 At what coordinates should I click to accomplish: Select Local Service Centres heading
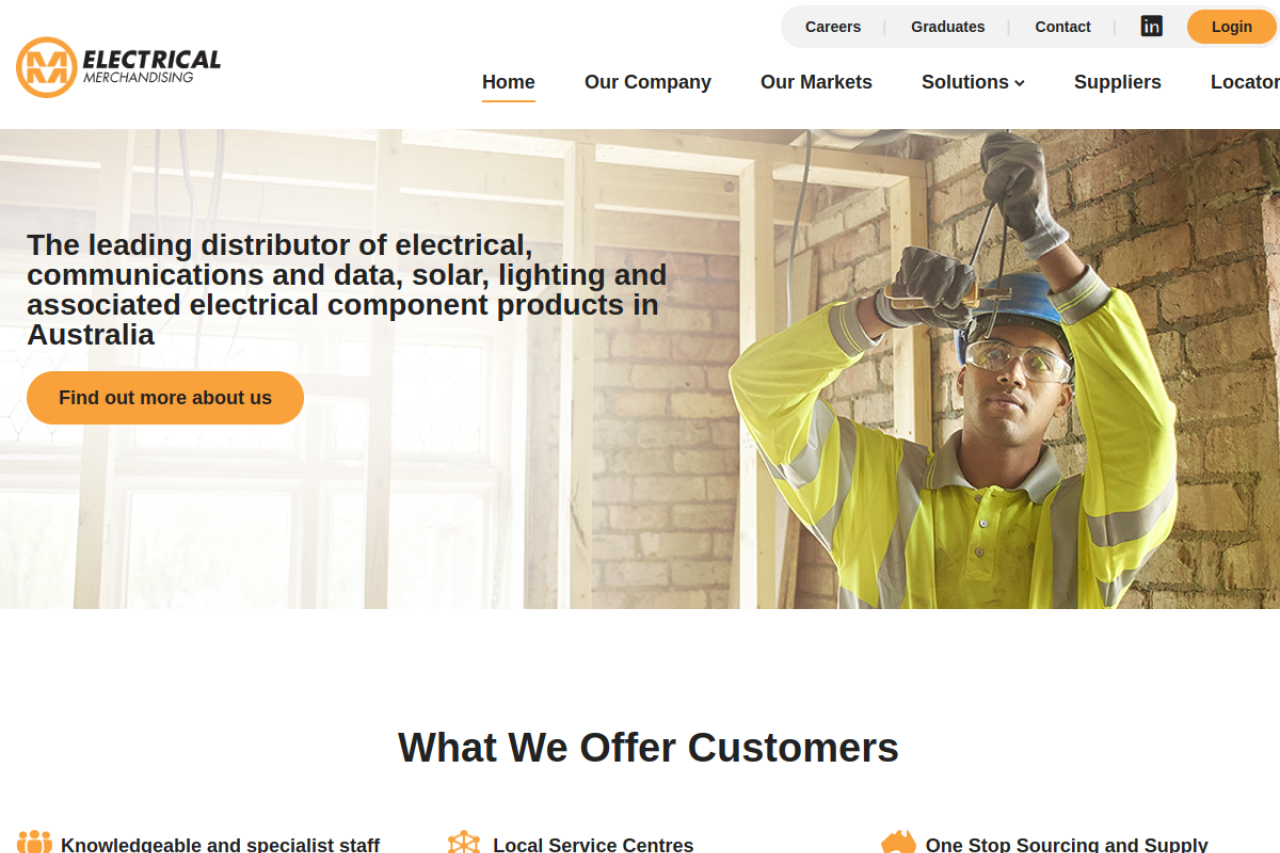[x=593, y=844]
